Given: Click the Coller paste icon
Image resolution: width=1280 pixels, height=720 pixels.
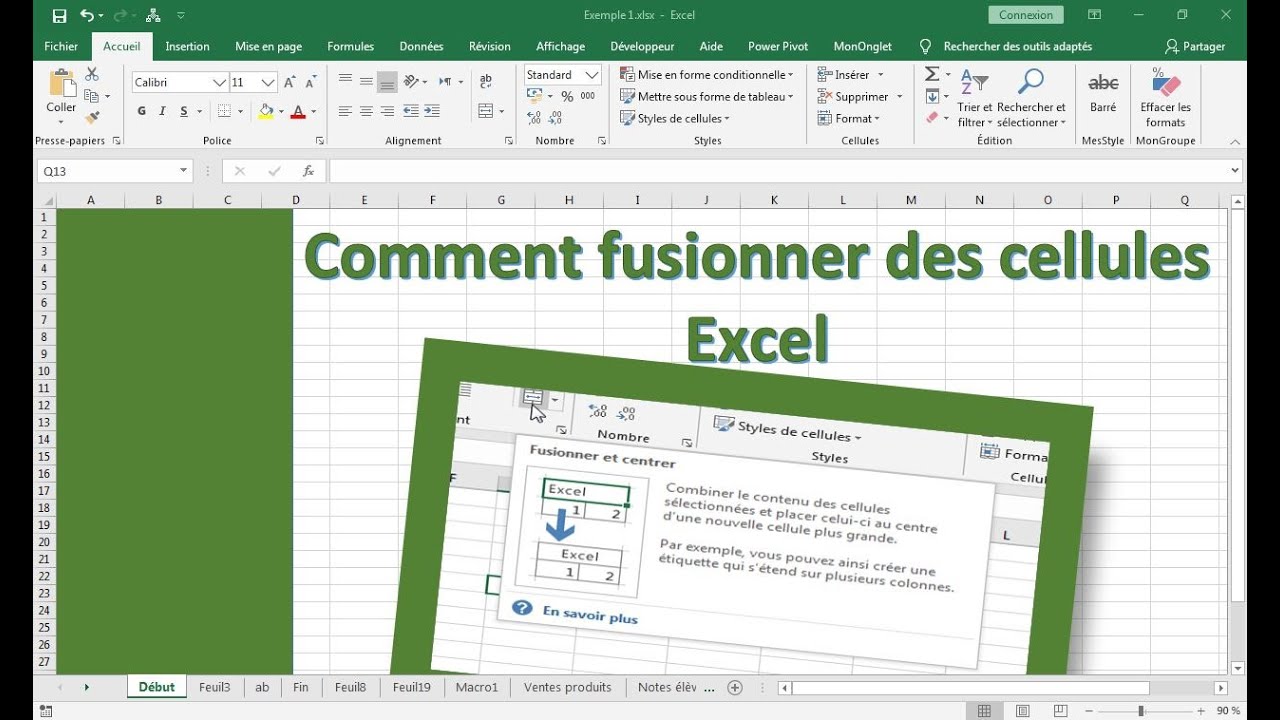Looking at the screenshot, I should click(x=61, y=83).
